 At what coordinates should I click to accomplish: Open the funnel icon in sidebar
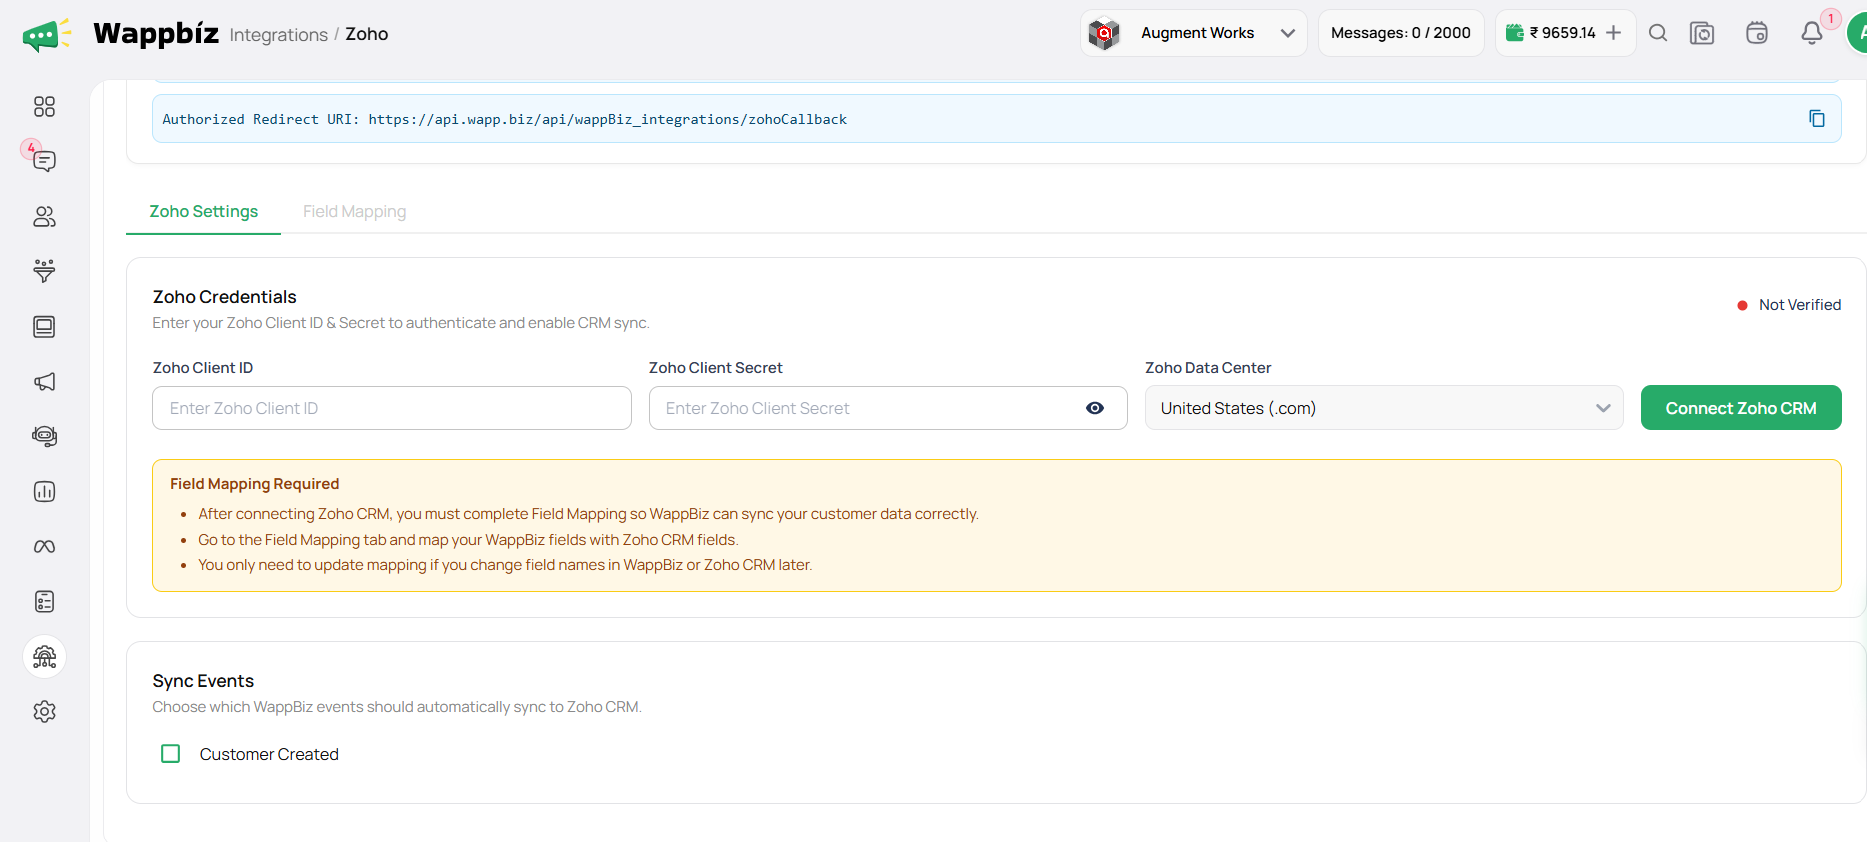coord(44,271)
